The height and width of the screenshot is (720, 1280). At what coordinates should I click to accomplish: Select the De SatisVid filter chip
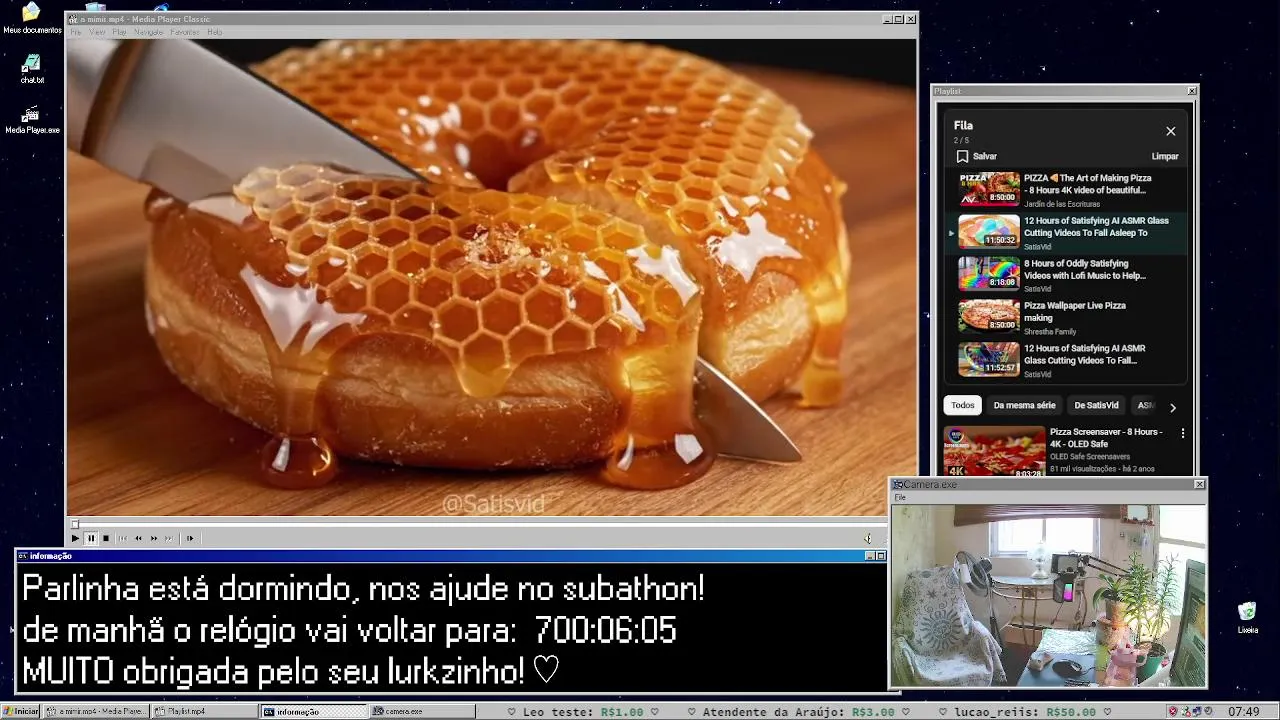point(1096,405)
